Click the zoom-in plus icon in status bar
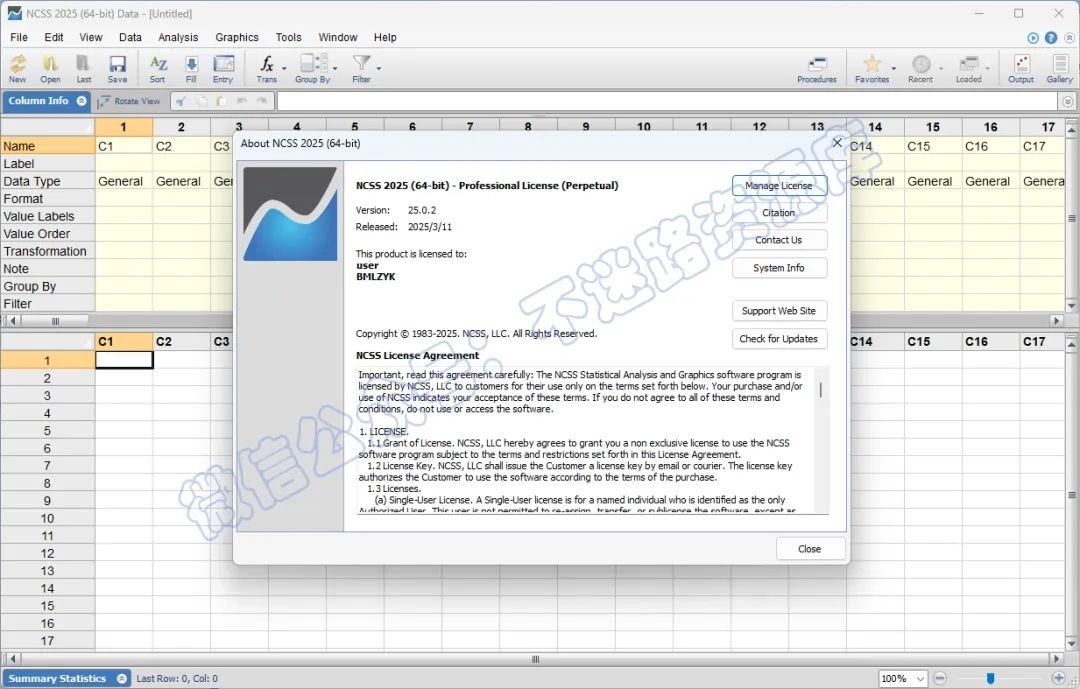1080x689 pixels. 1059,679
